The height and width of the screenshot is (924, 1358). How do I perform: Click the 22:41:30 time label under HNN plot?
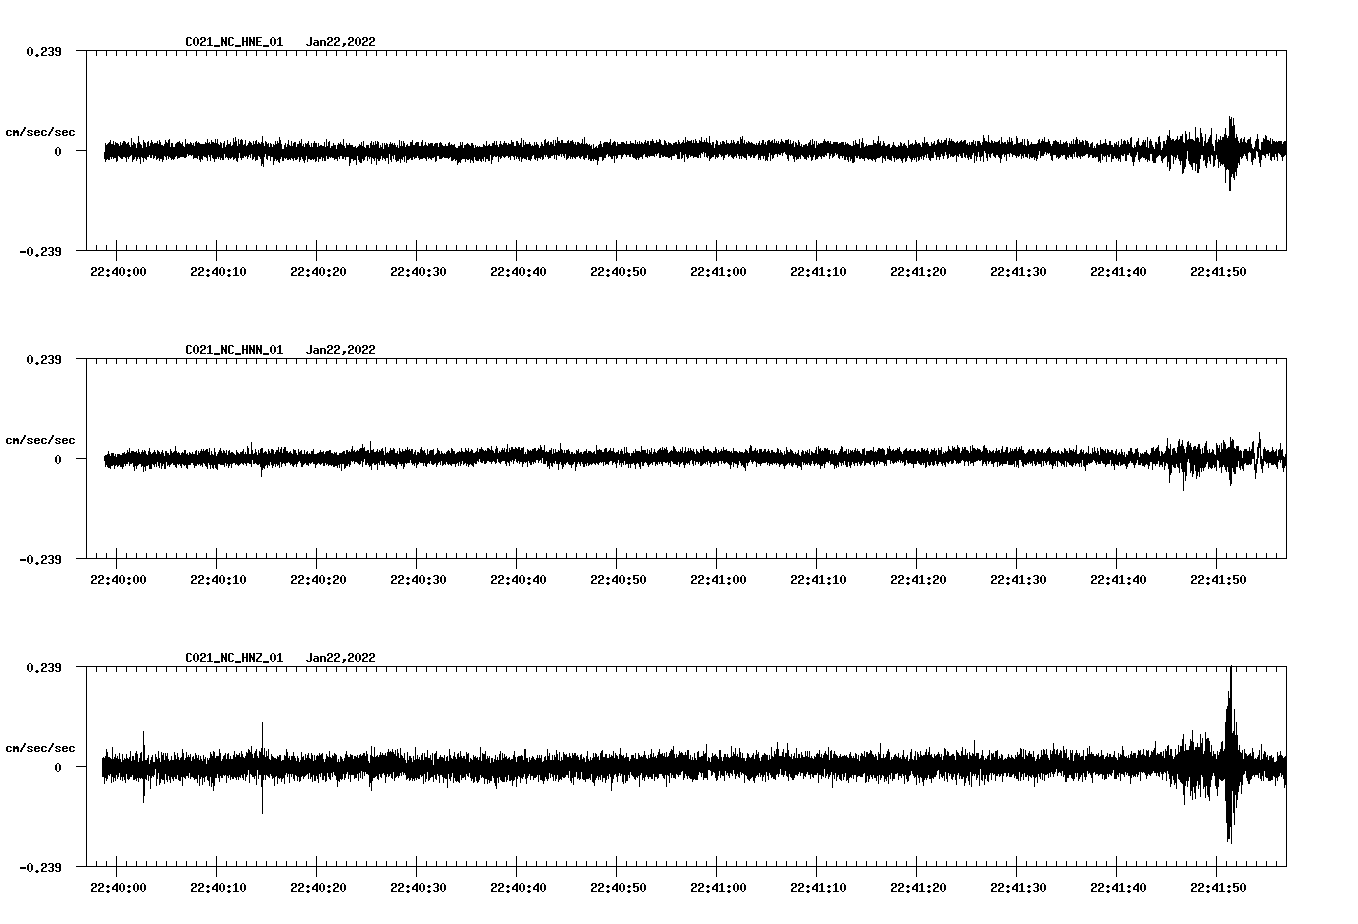click(1018, 580)
